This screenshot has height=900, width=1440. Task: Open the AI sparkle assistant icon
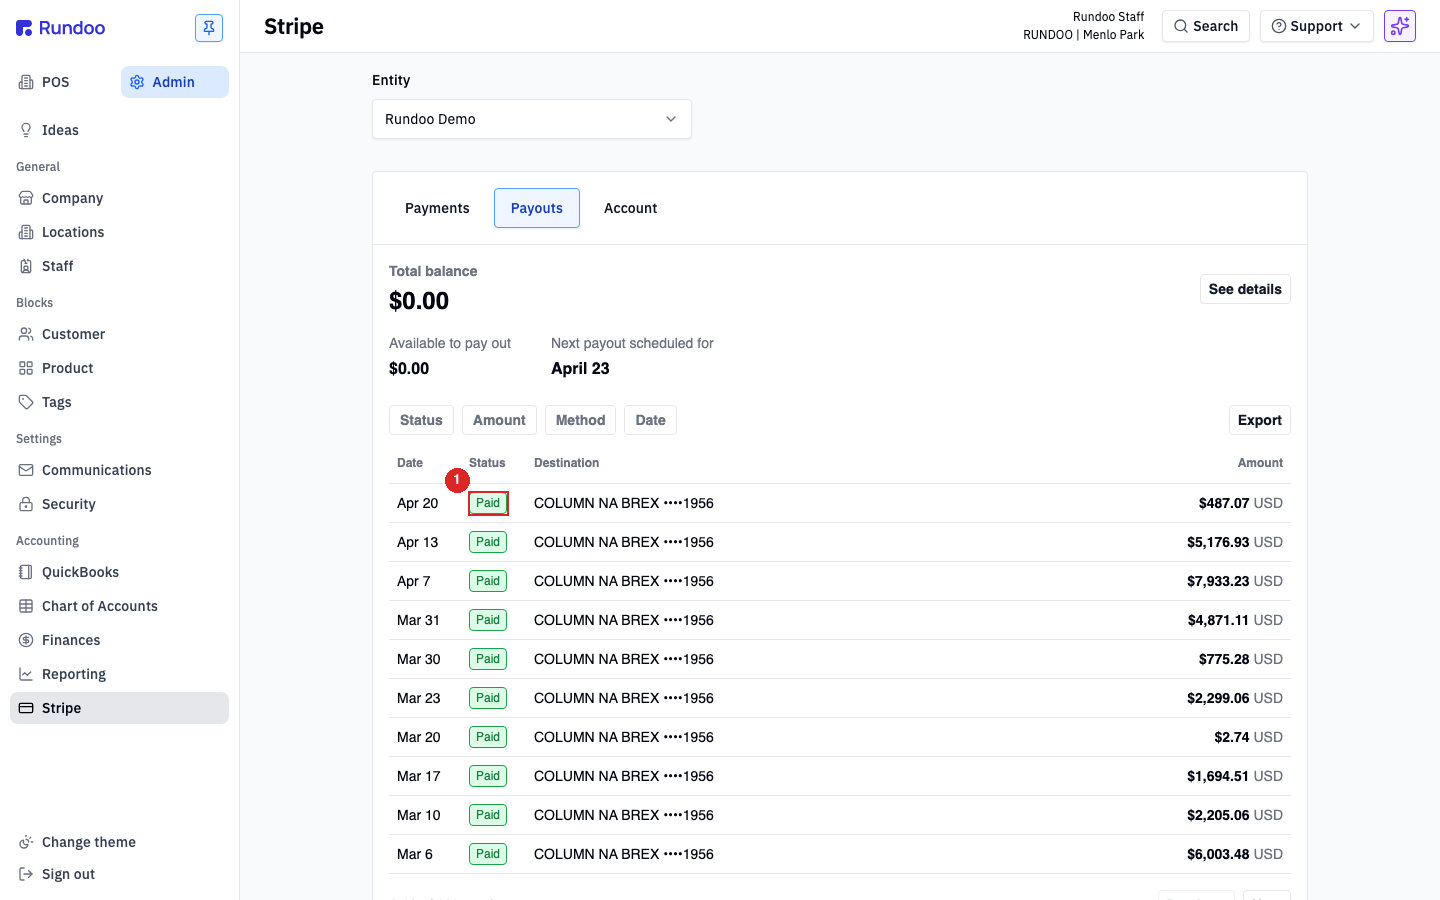1400,26
